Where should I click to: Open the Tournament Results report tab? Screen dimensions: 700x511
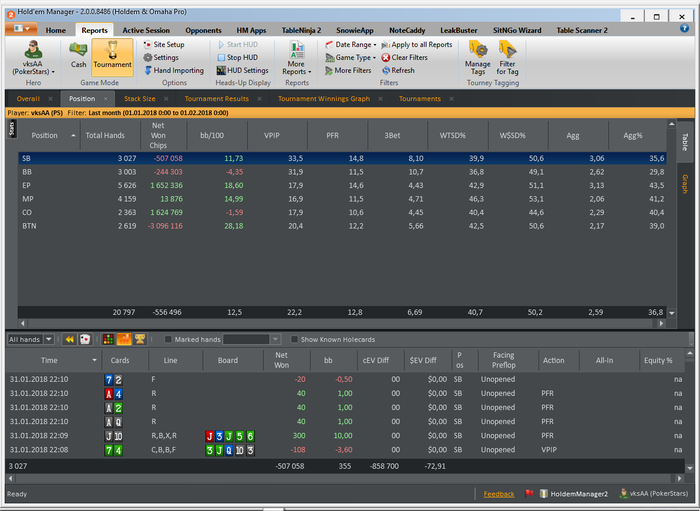click(x=217, y=99)
